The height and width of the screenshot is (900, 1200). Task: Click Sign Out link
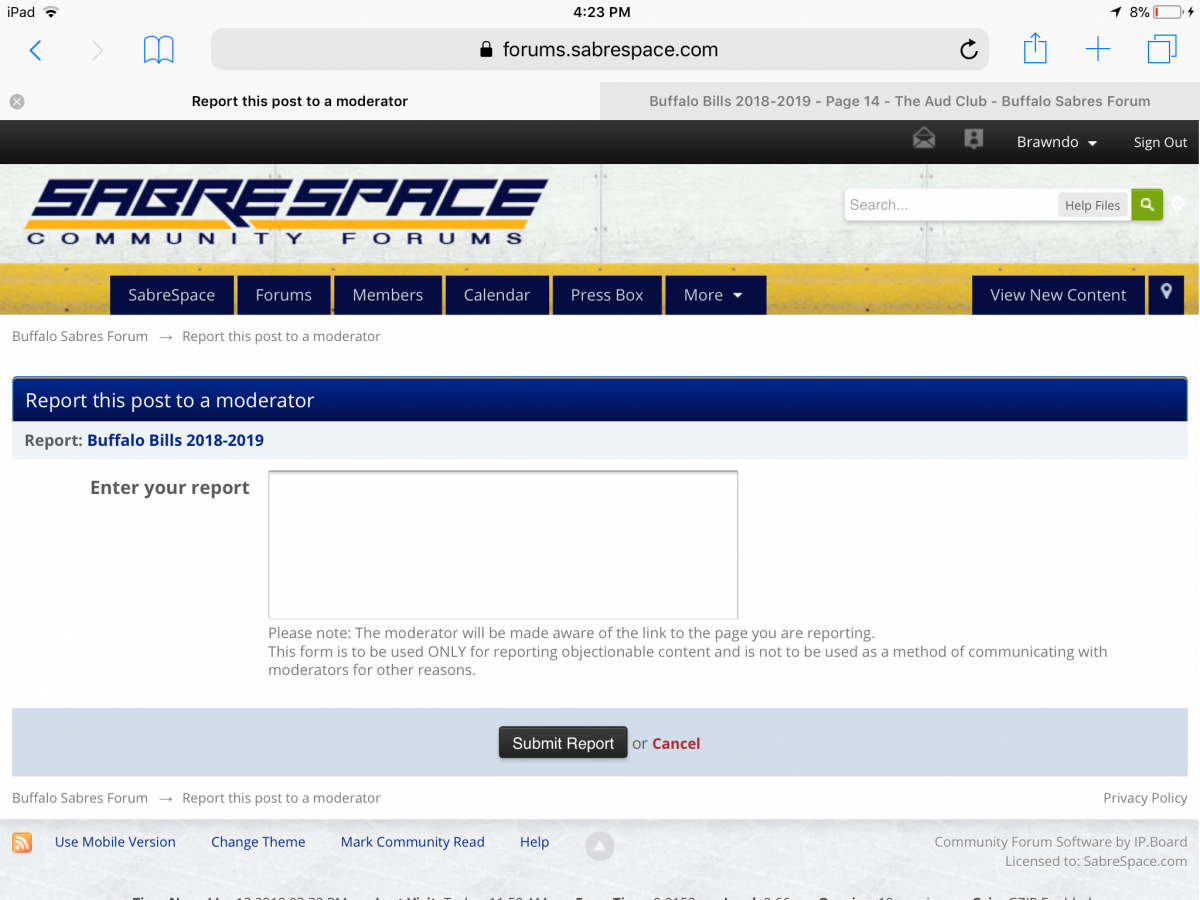1160,142
